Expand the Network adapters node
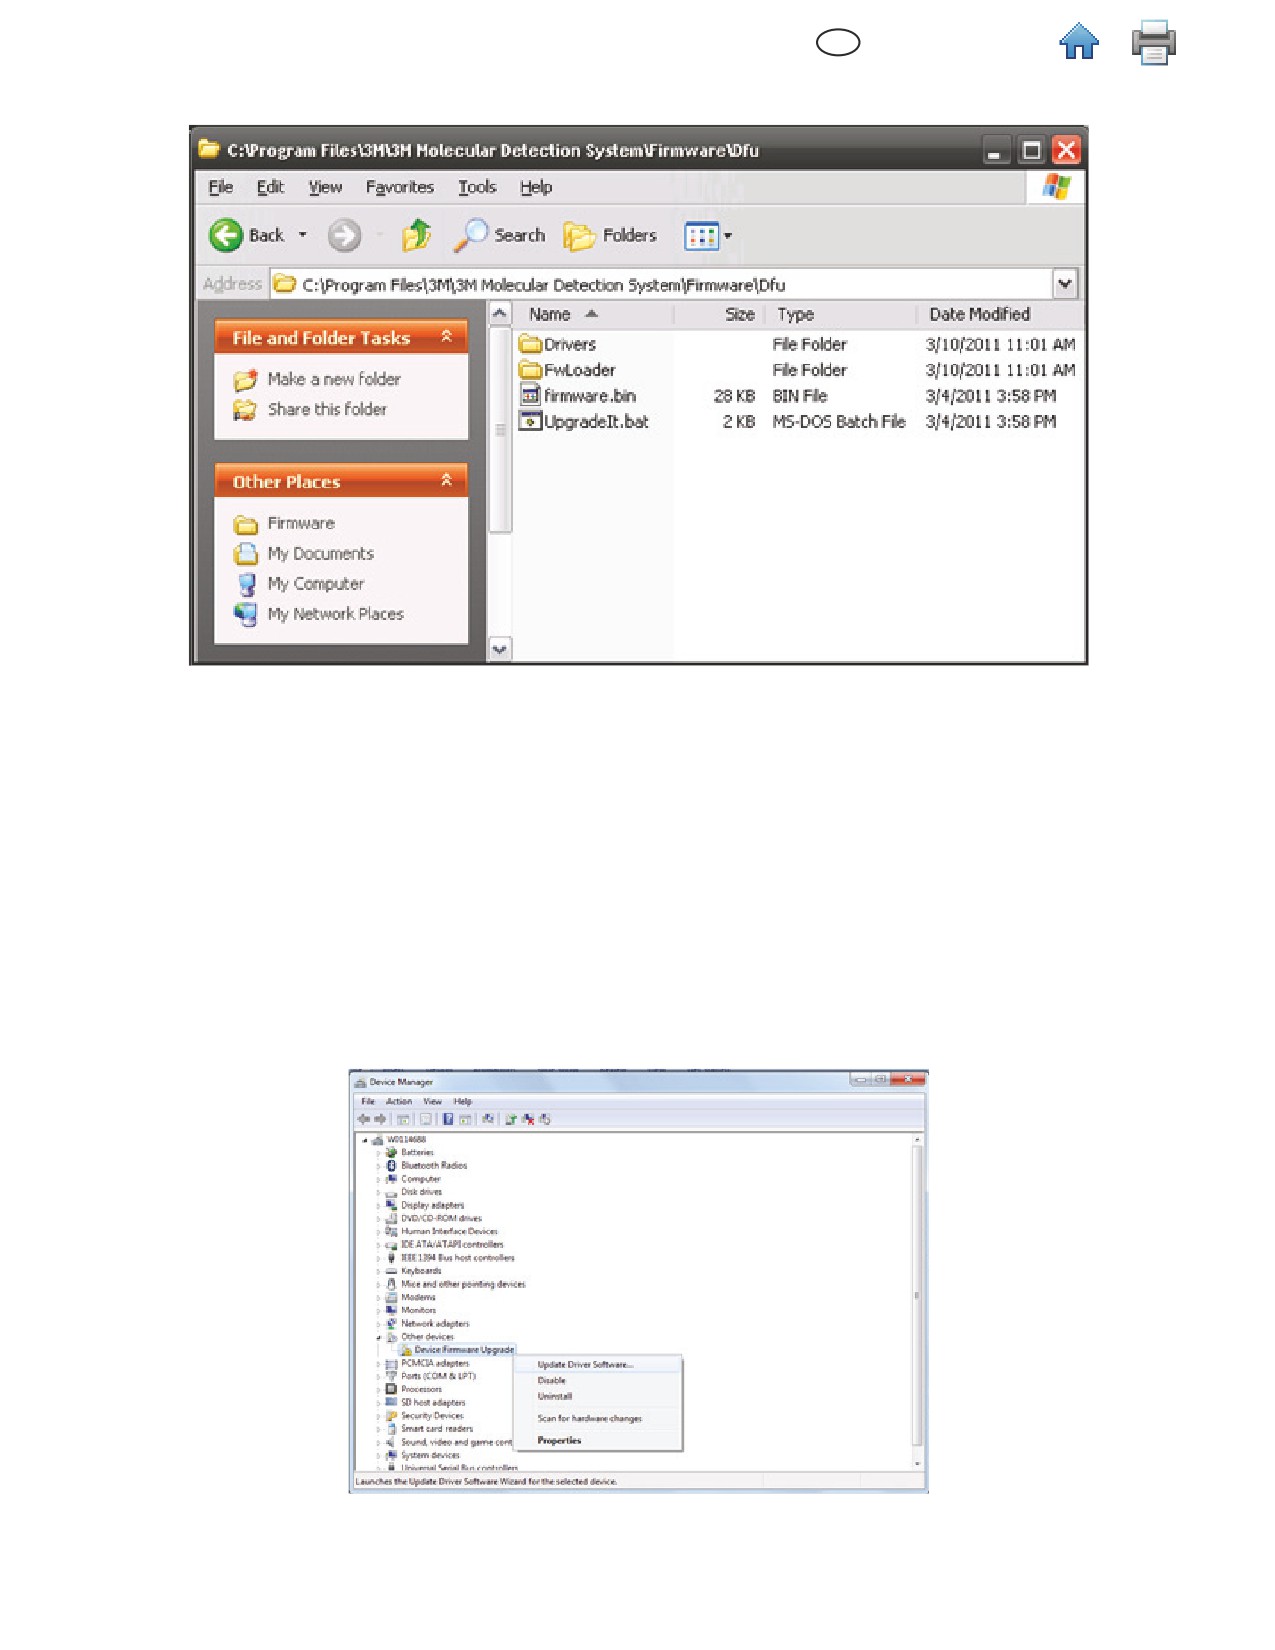The height and width of the screenshot is (1650, 1275). click(378, 1324)
